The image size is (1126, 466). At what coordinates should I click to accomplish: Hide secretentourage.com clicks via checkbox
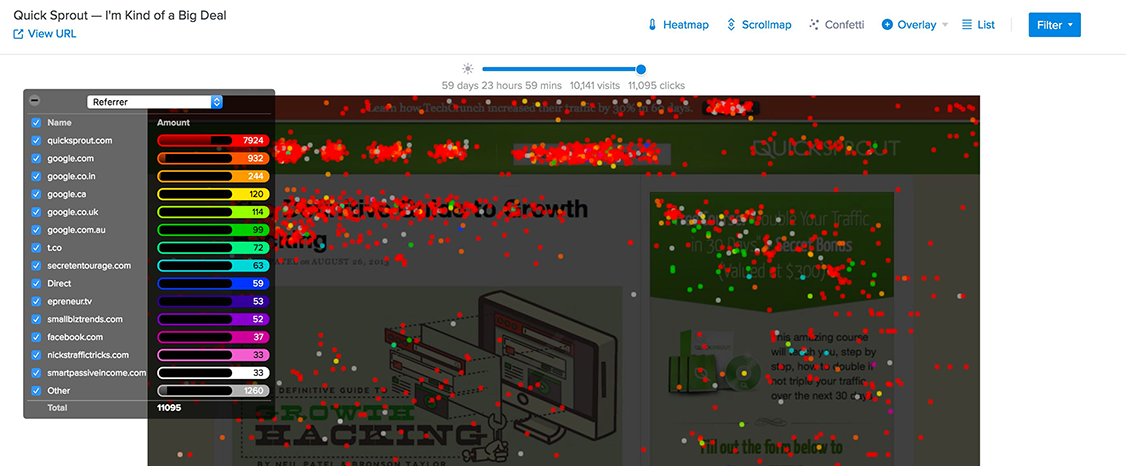tap(36, 266)
